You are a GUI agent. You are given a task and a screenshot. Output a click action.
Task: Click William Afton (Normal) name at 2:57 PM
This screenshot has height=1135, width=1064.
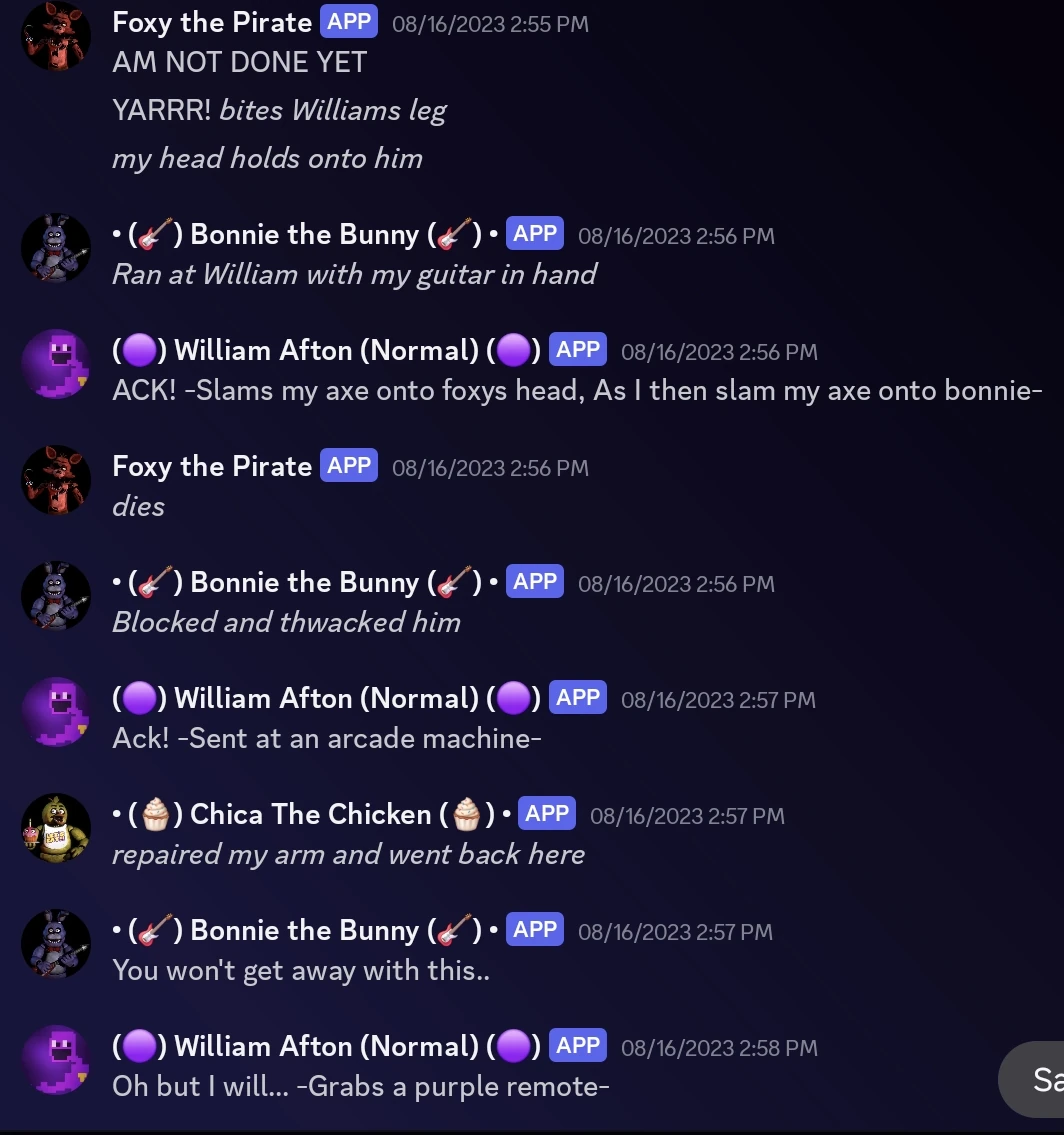(326, 699)
